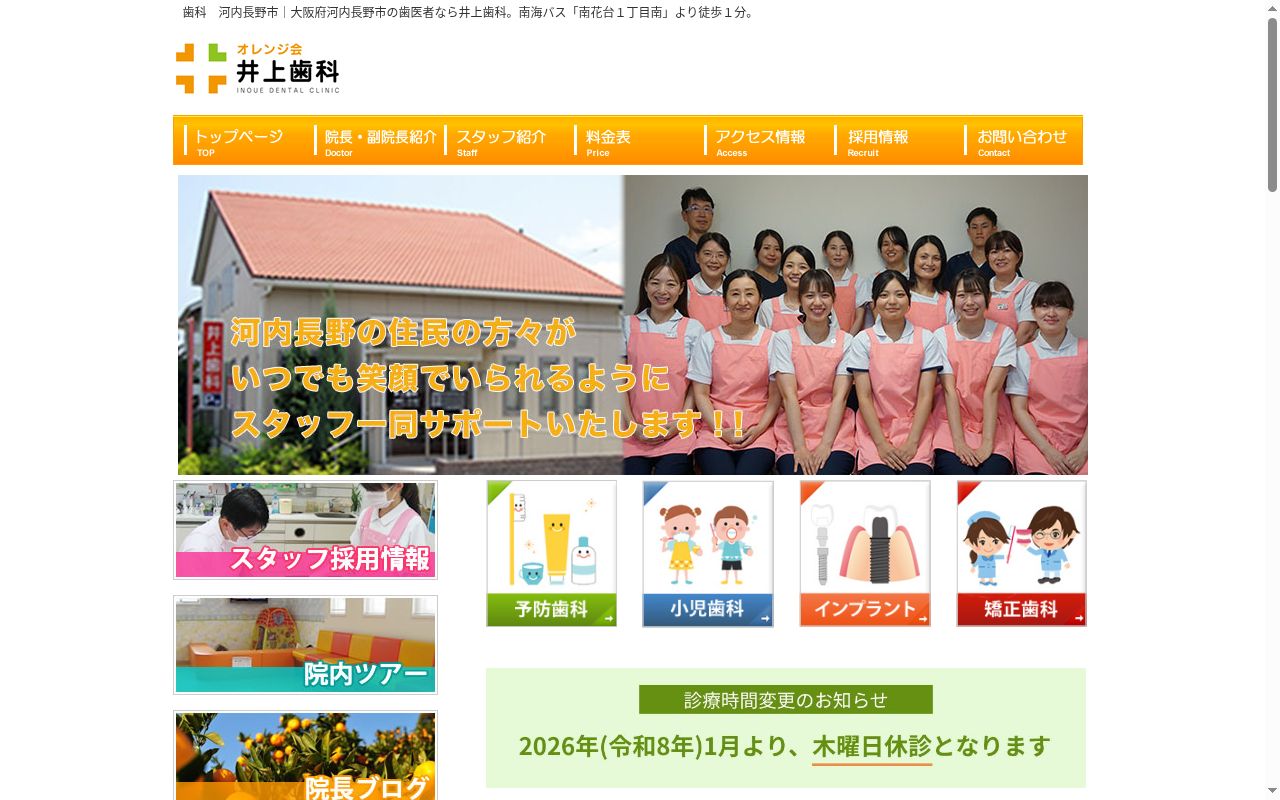This screenshot has height=800, width=1280.
Task: Select the 小児歯科 children icon card
Action: tap(708, 554)
